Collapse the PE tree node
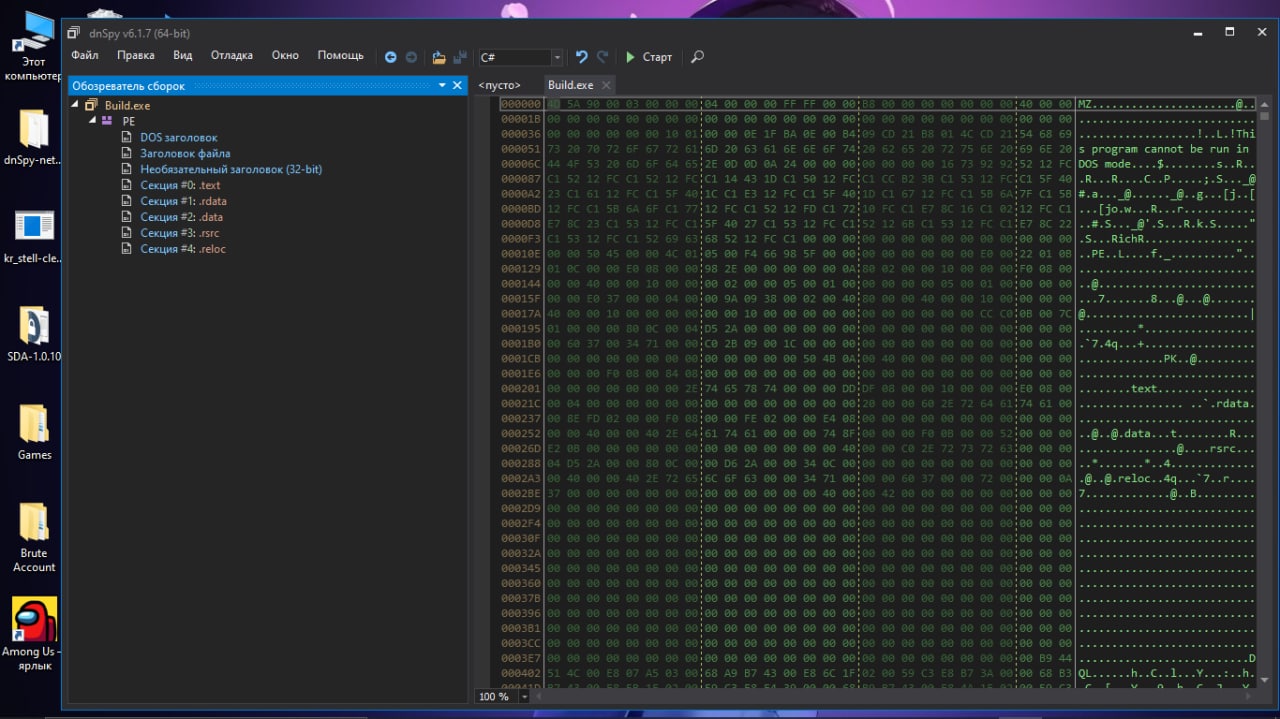The width and height of the screenshot is (1280, 719). 92,121
